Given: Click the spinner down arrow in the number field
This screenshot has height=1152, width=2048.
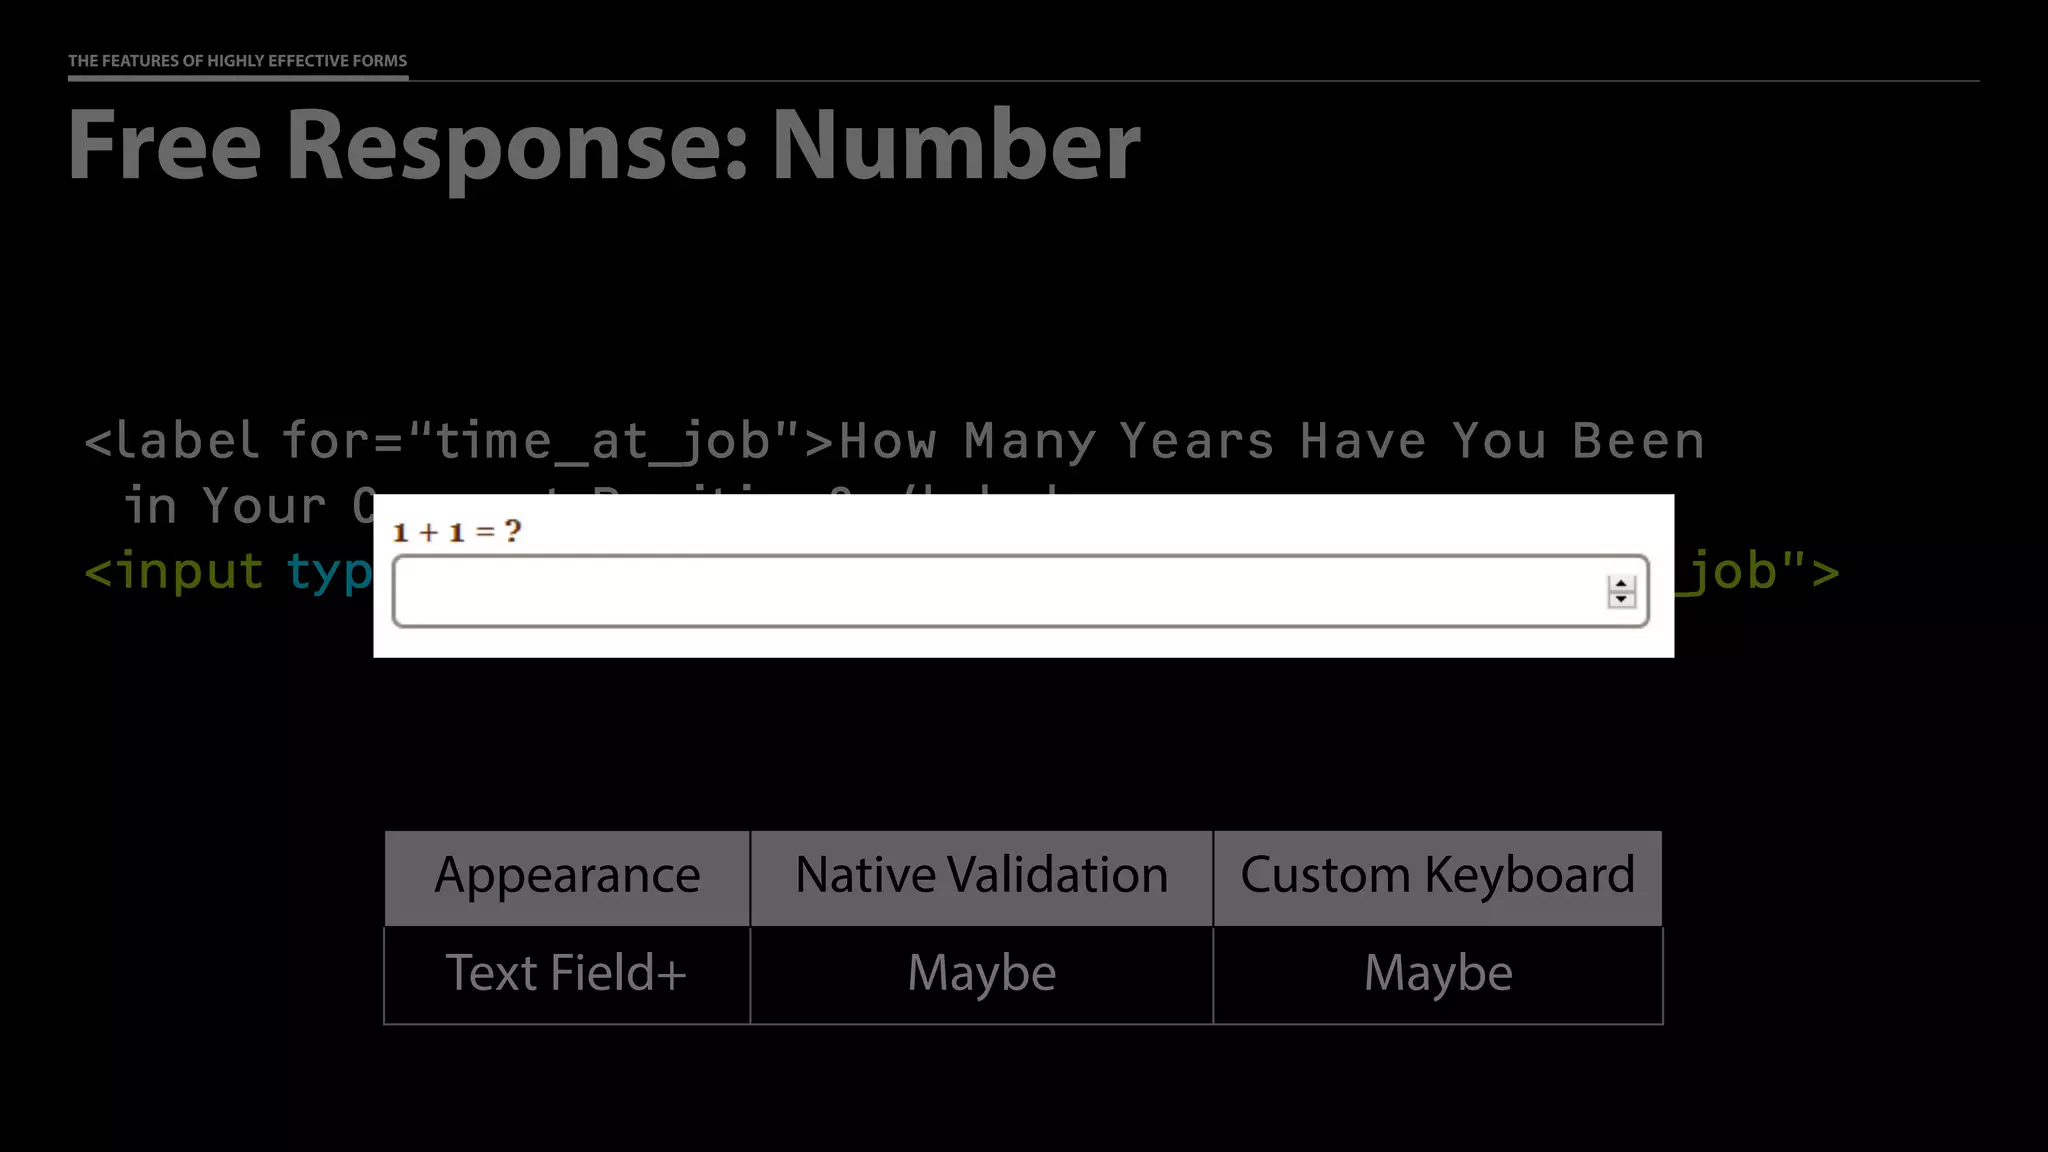Looking at the screenshot, I should (x=1621, y=599).
